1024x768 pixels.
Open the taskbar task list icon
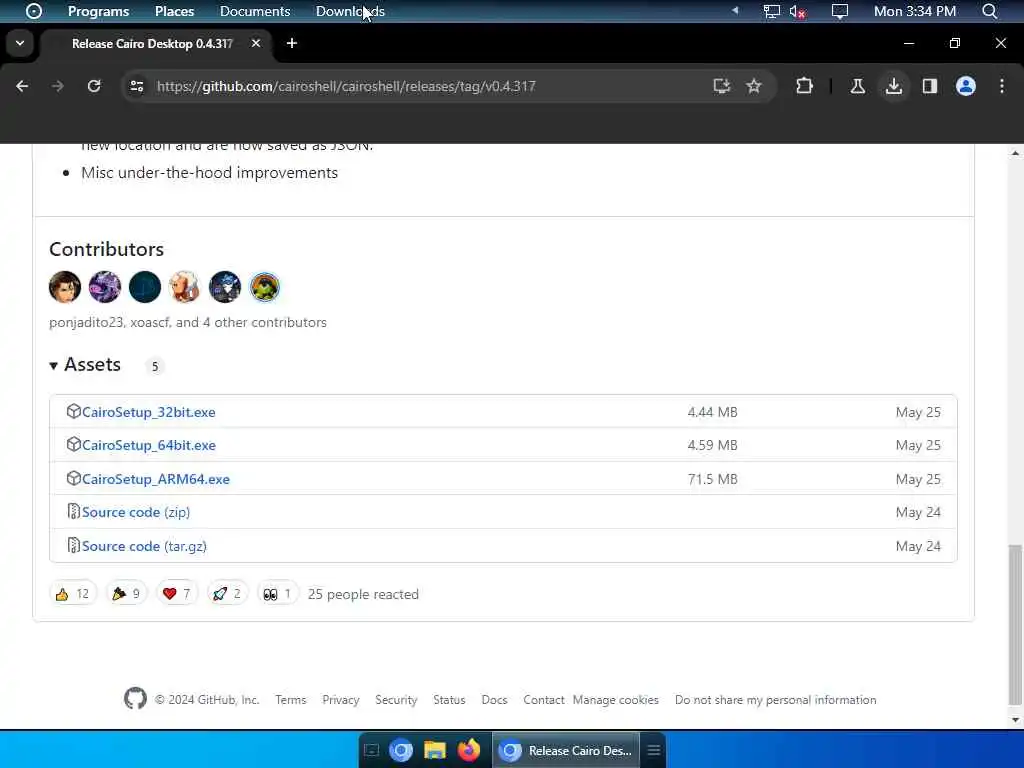[654, 750]
